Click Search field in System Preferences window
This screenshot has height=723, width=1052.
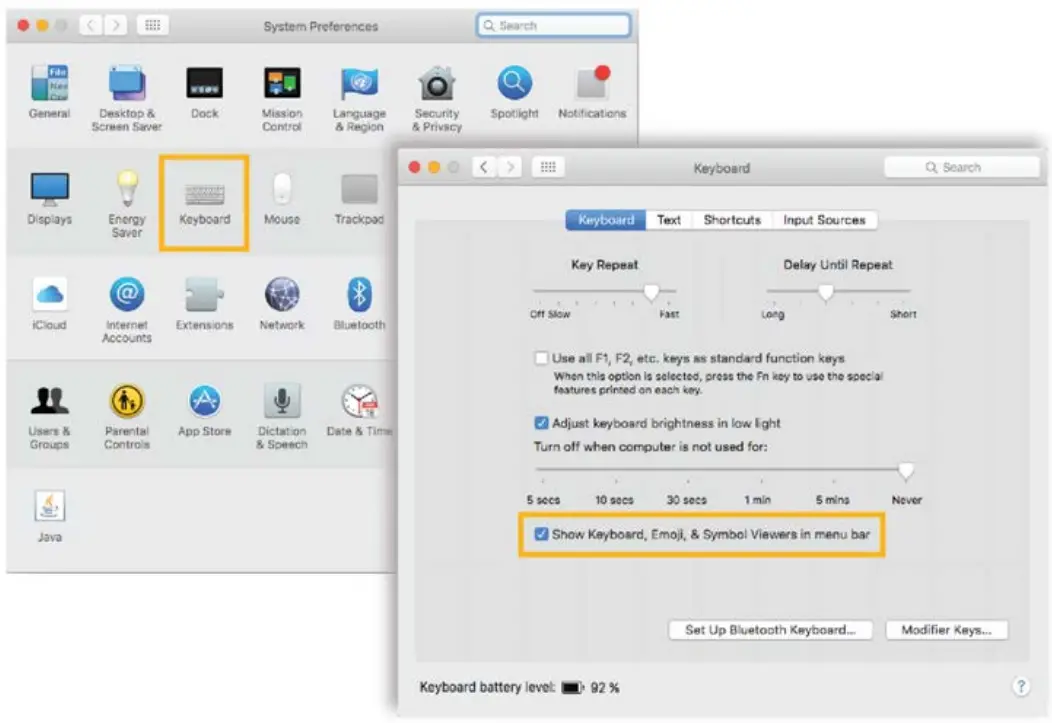pos(554,25)
